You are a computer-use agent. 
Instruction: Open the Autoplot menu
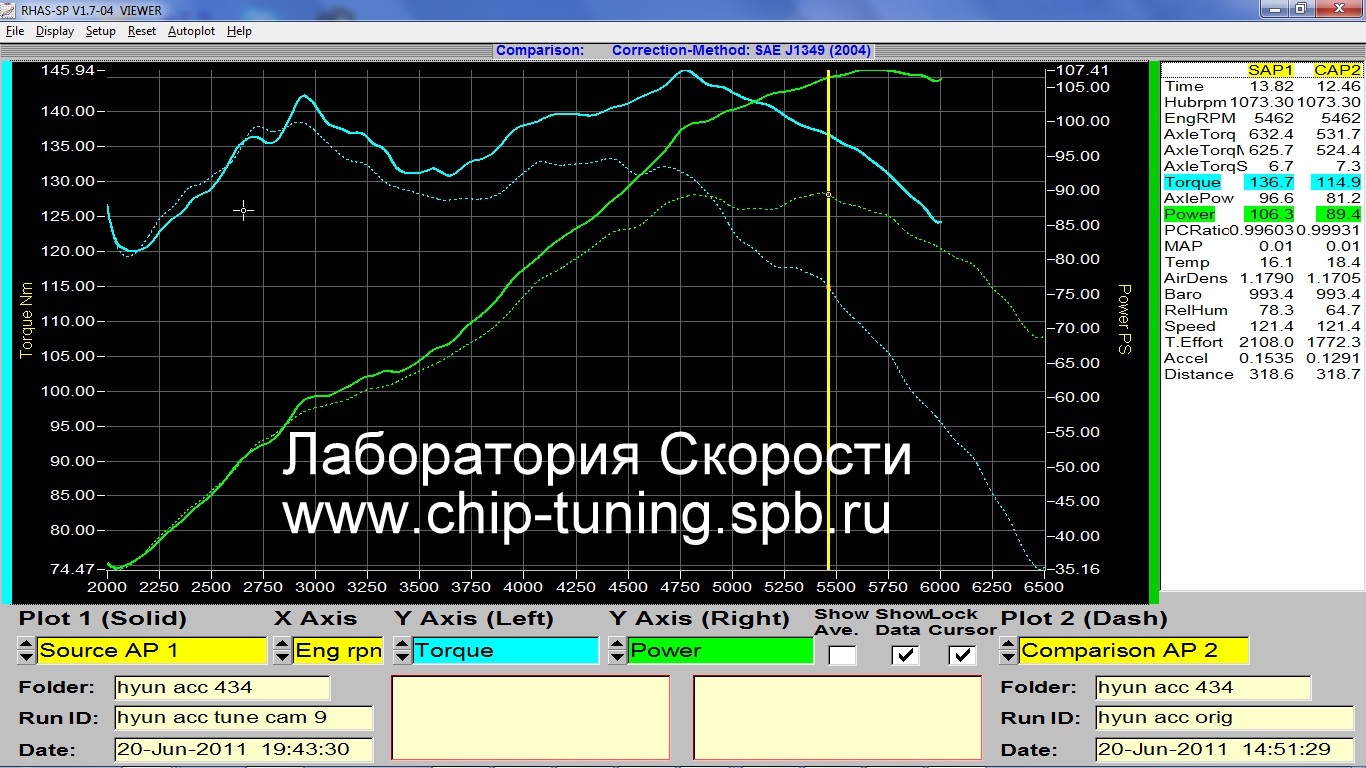191,31
